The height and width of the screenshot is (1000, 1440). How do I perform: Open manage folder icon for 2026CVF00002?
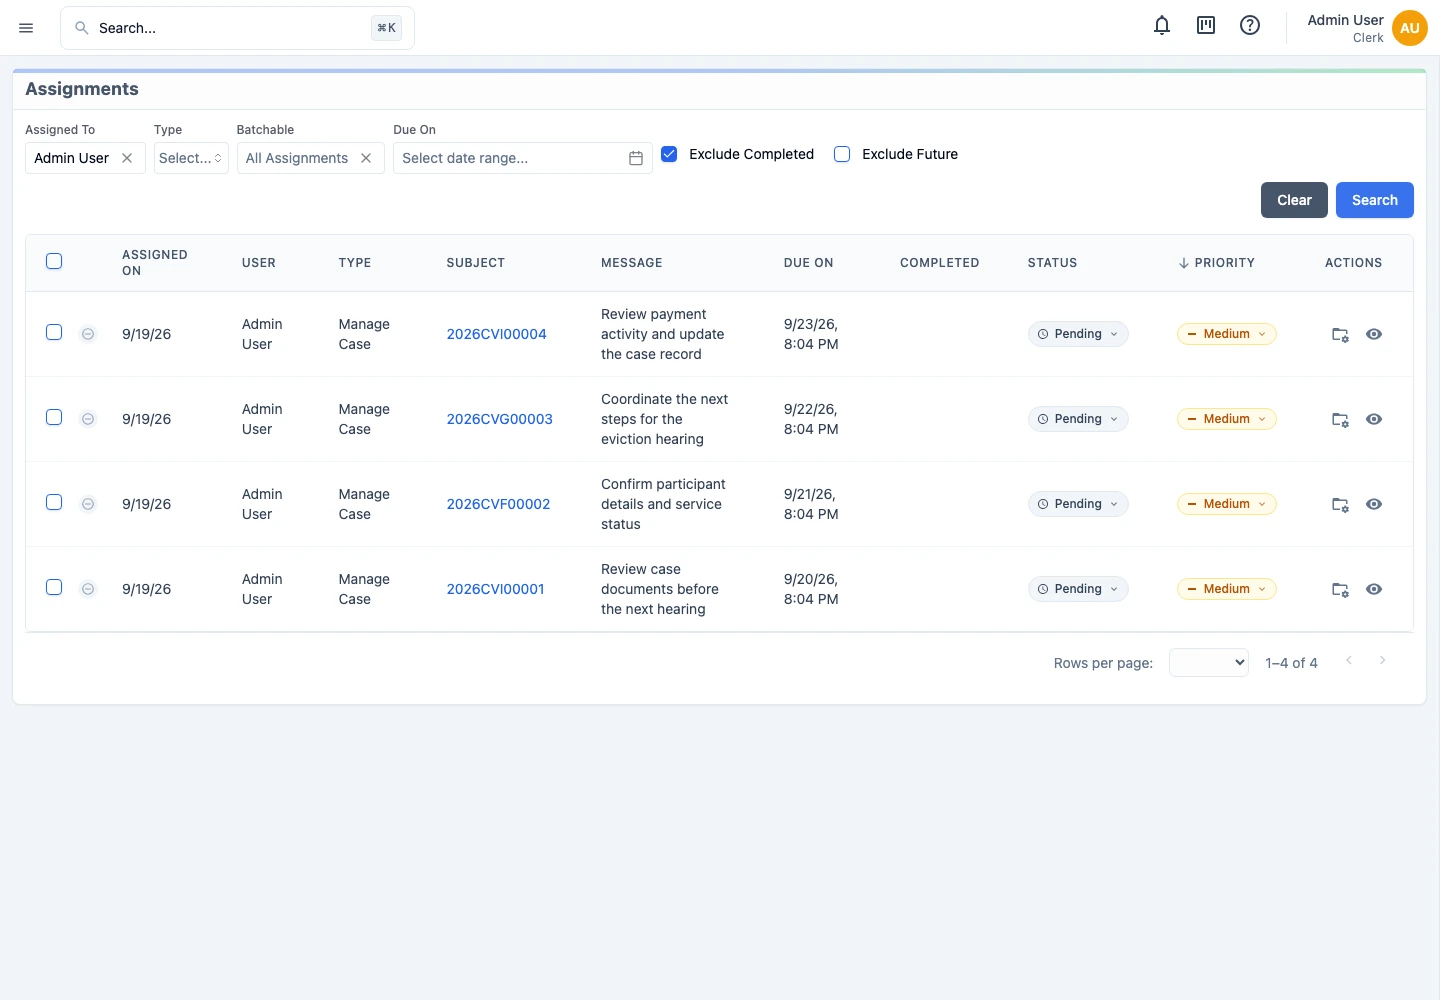[x=1340, y=504]
